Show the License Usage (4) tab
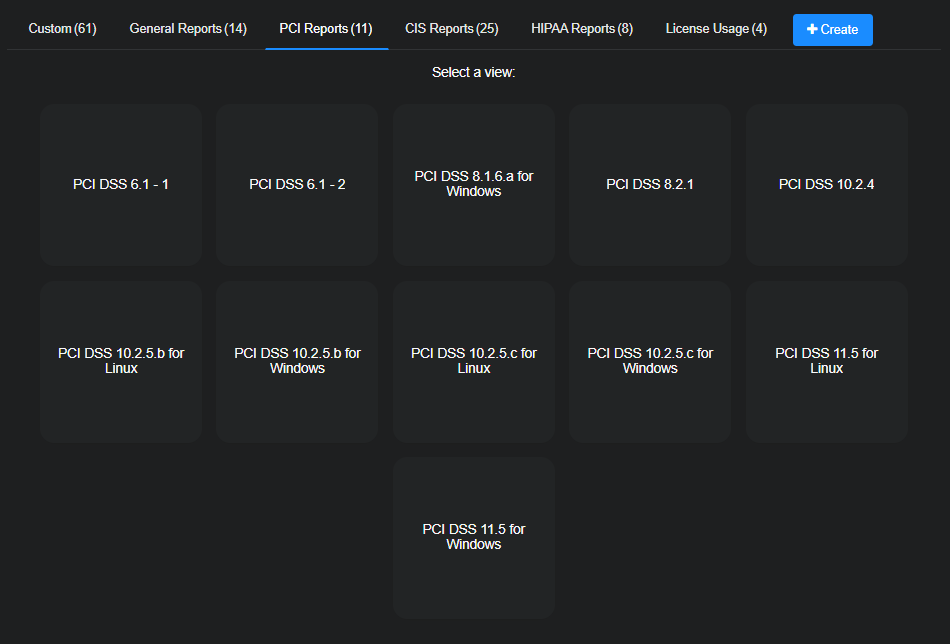The height and width of the screenshot is (644, 950). (x=716, y=29)
